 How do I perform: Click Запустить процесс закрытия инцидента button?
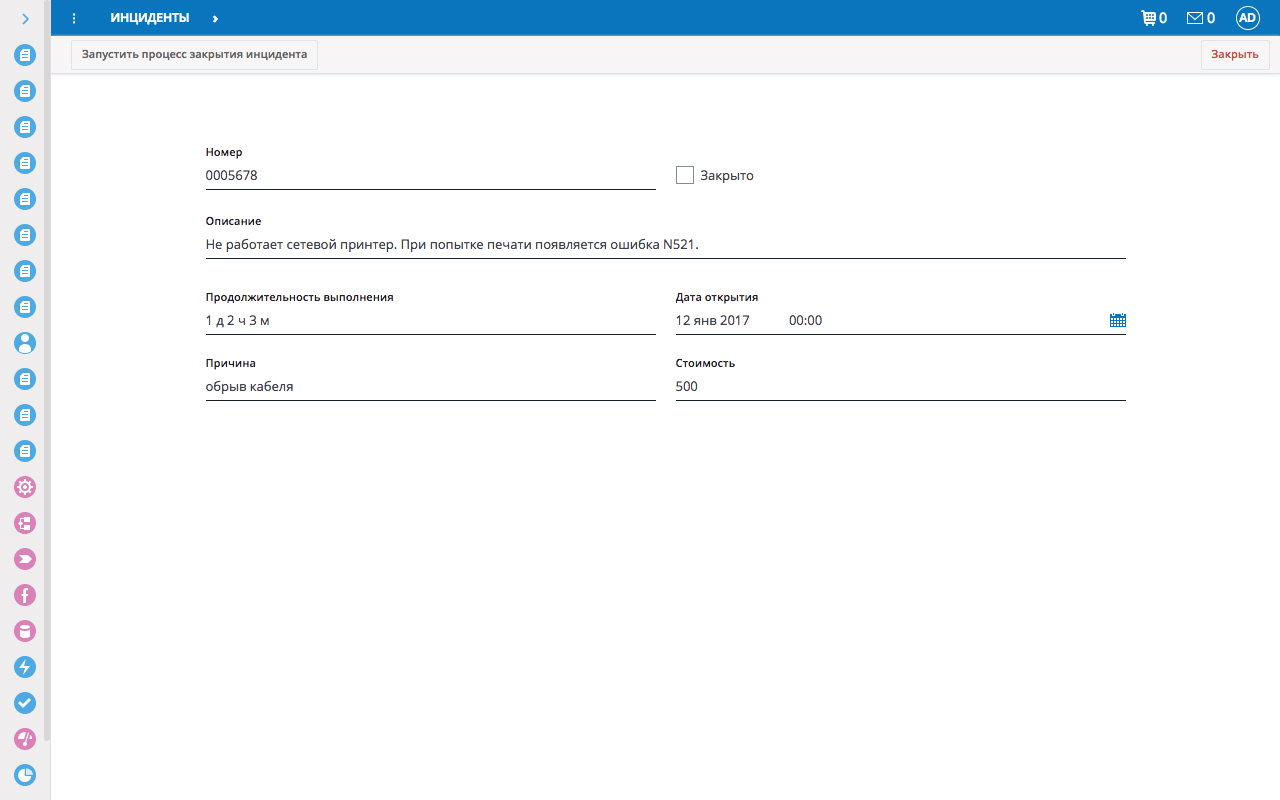point(194,55)
